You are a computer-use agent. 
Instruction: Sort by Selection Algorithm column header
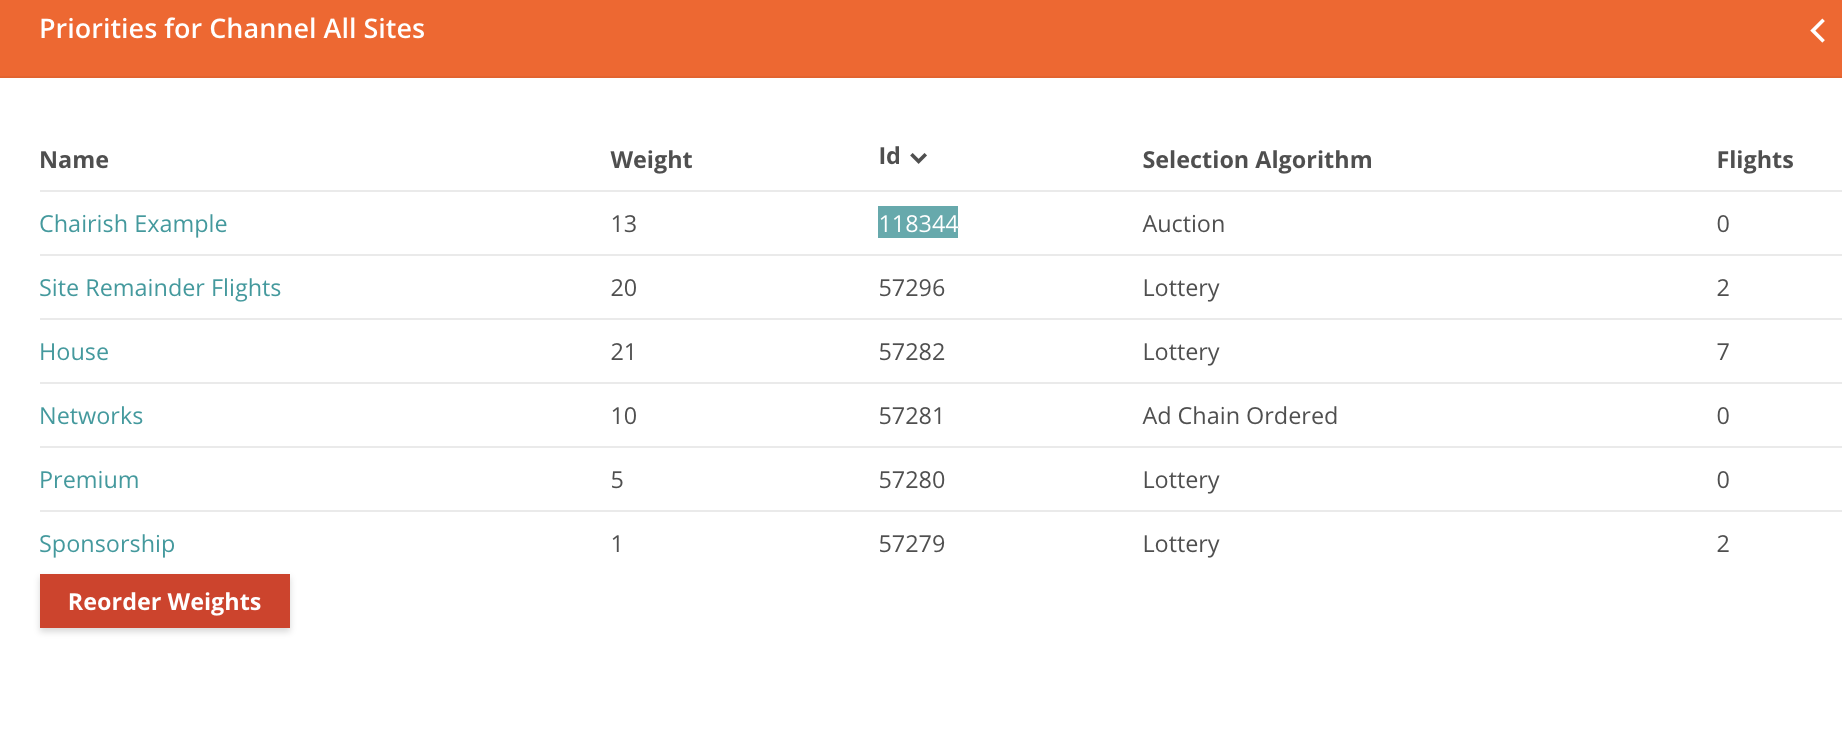(1257, 160)
